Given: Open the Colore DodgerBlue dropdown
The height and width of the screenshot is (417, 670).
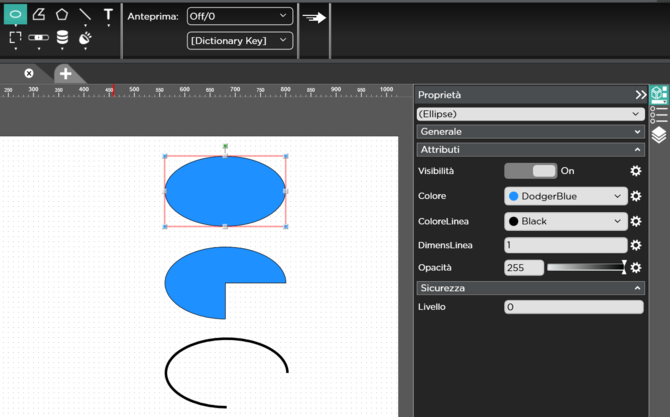Looking at the screenshot, I should 565,196.
